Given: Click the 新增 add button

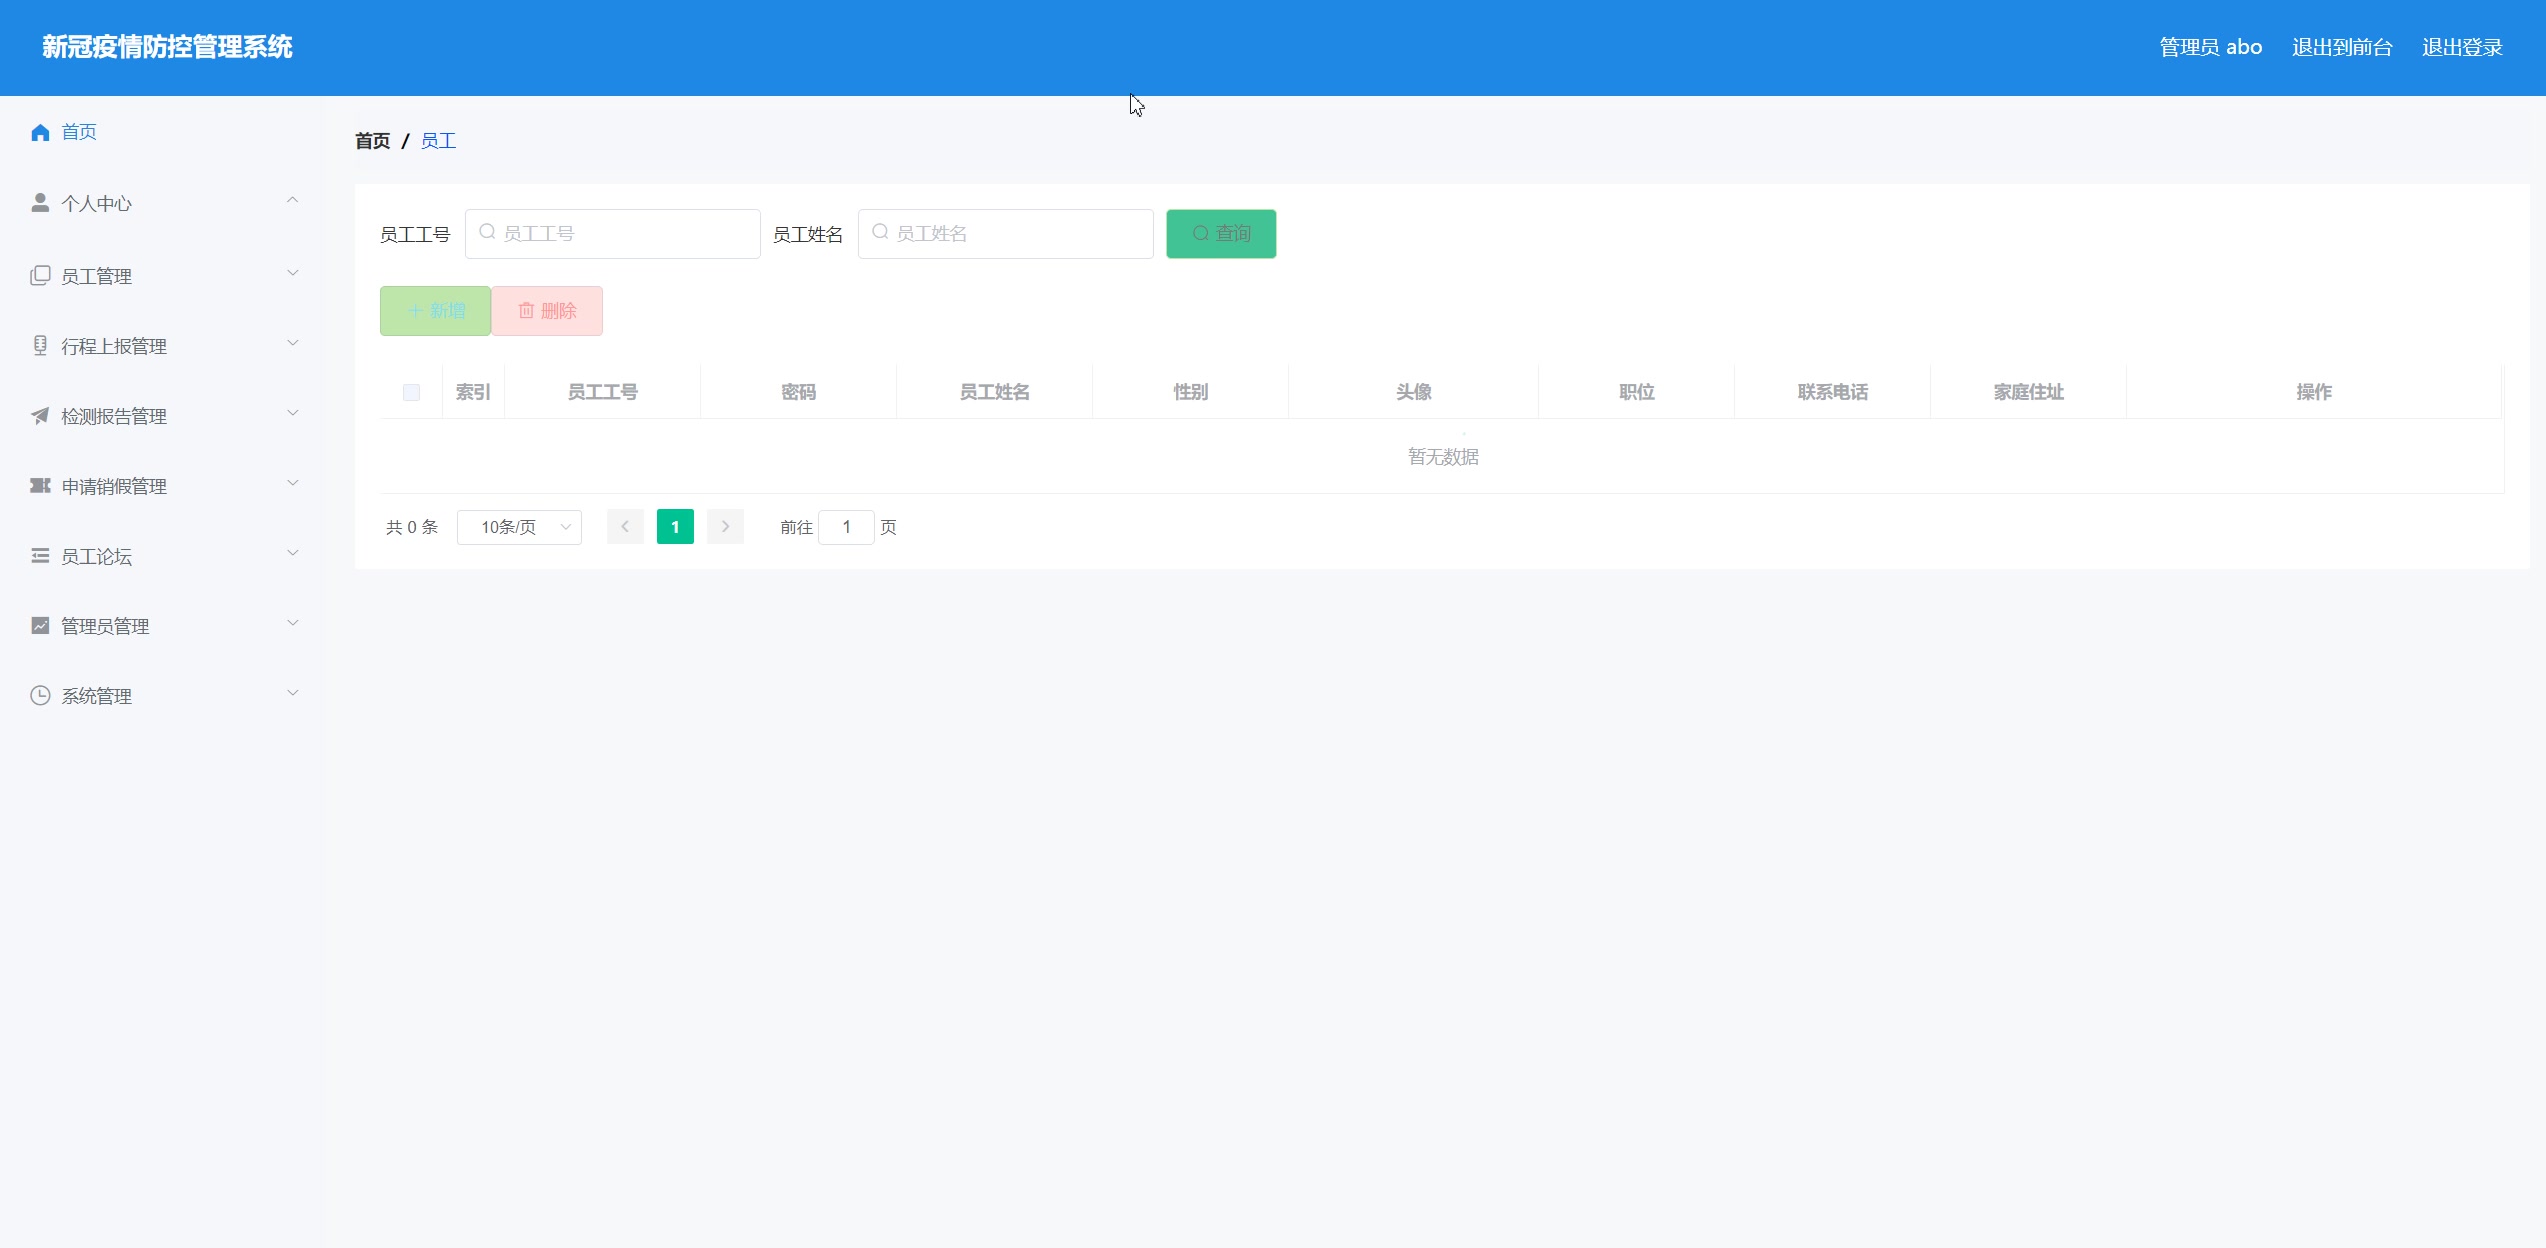Looking at the screenshot, I should [x=435, y=311].
